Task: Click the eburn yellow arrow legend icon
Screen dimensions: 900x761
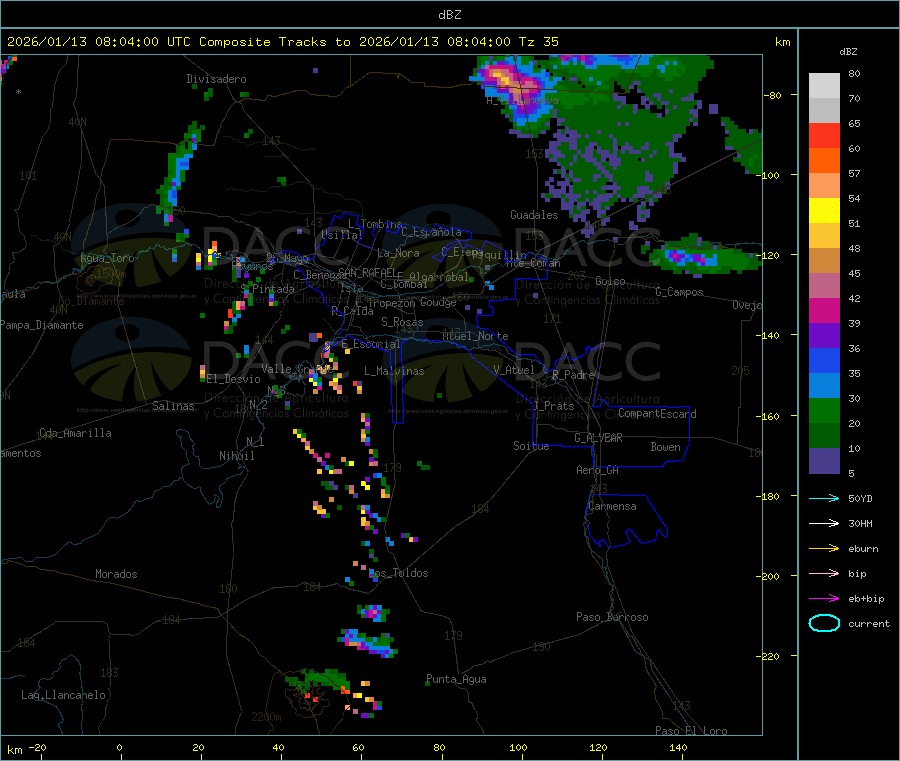Action: pyautogui.click(x=824, y=549)
